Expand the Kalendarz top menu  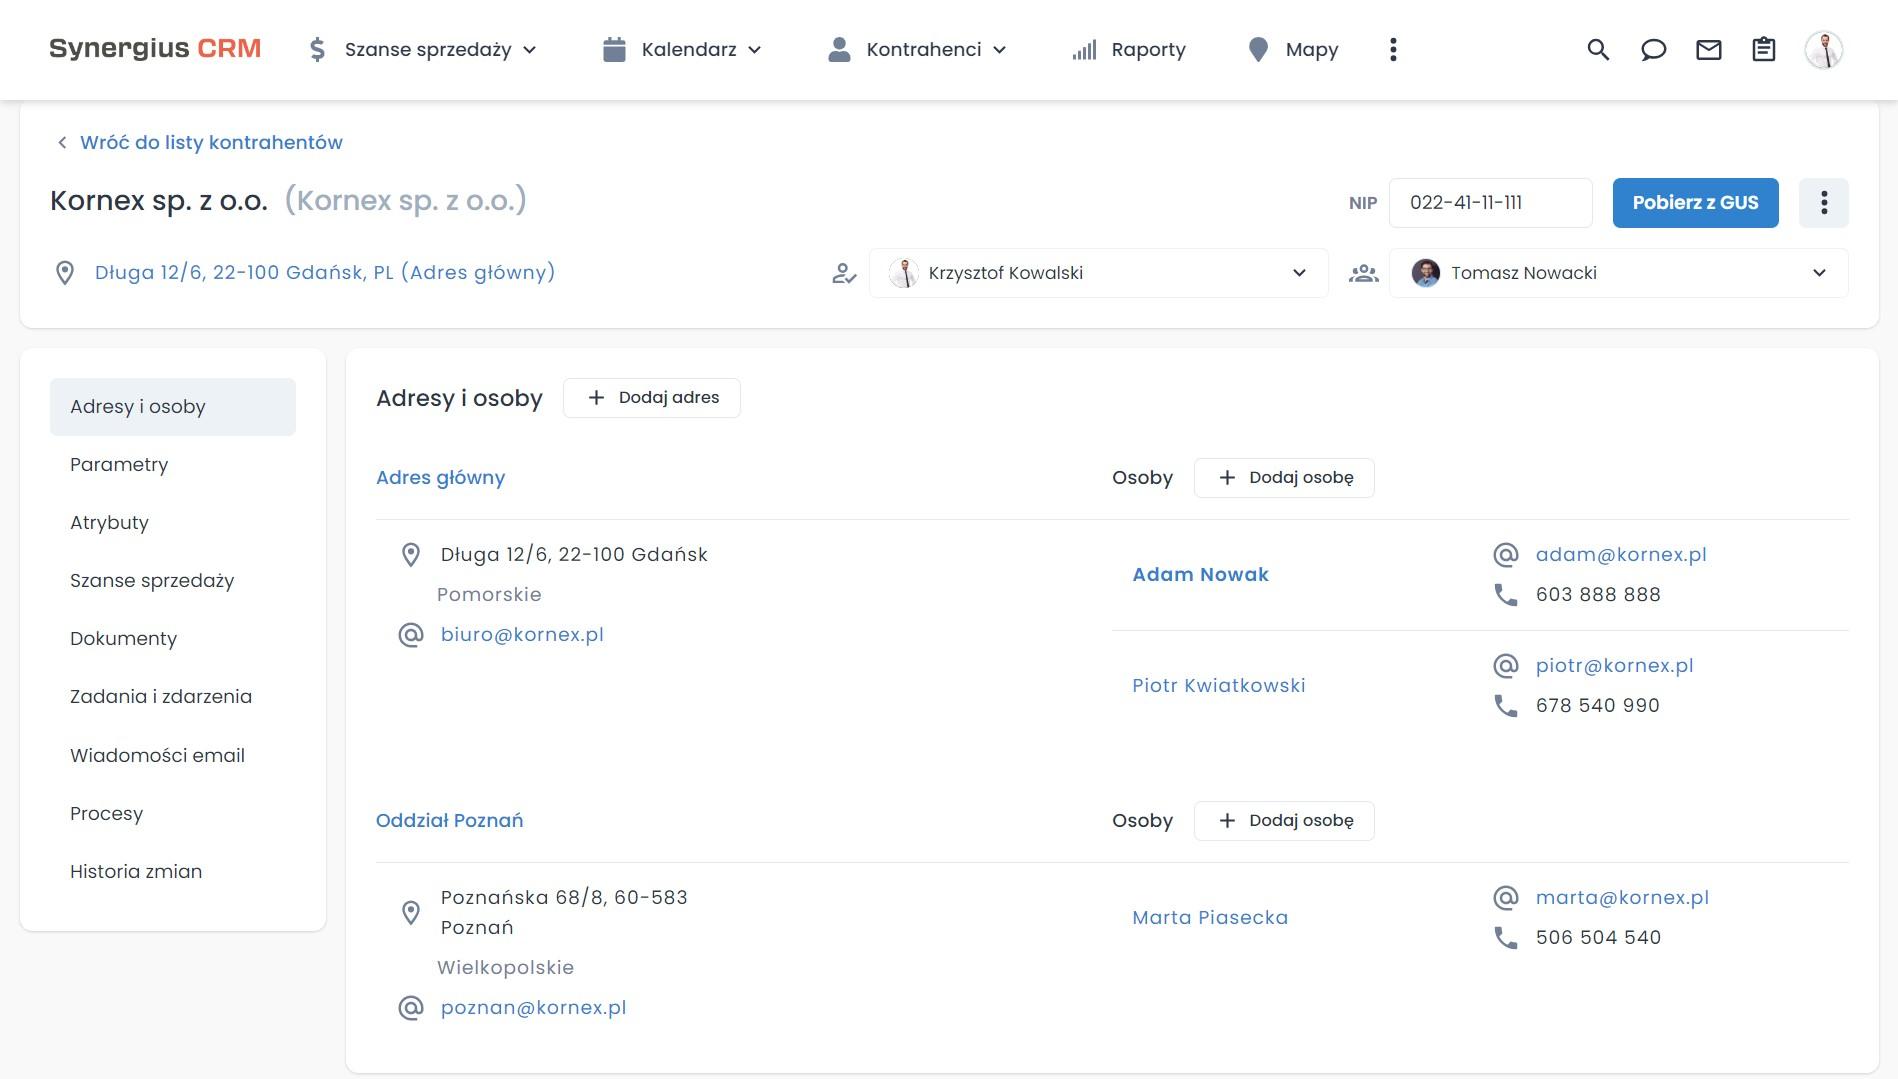(x=683, y=50)
